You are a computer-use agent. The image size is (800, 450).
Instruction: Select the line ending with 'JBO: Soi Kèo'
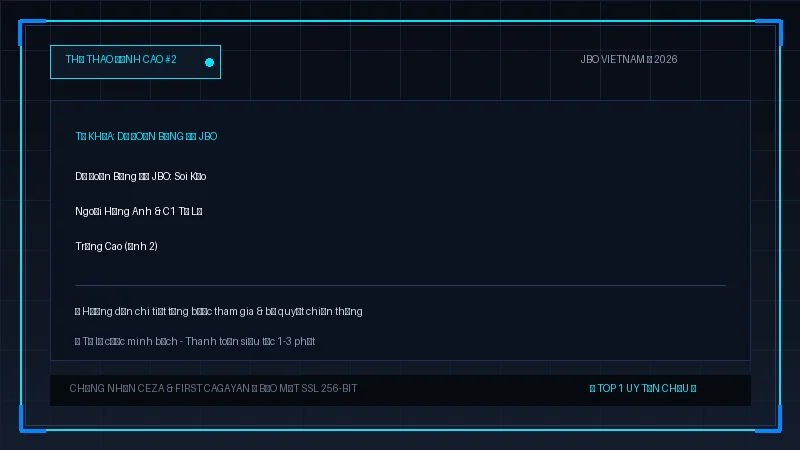[140, 177]
